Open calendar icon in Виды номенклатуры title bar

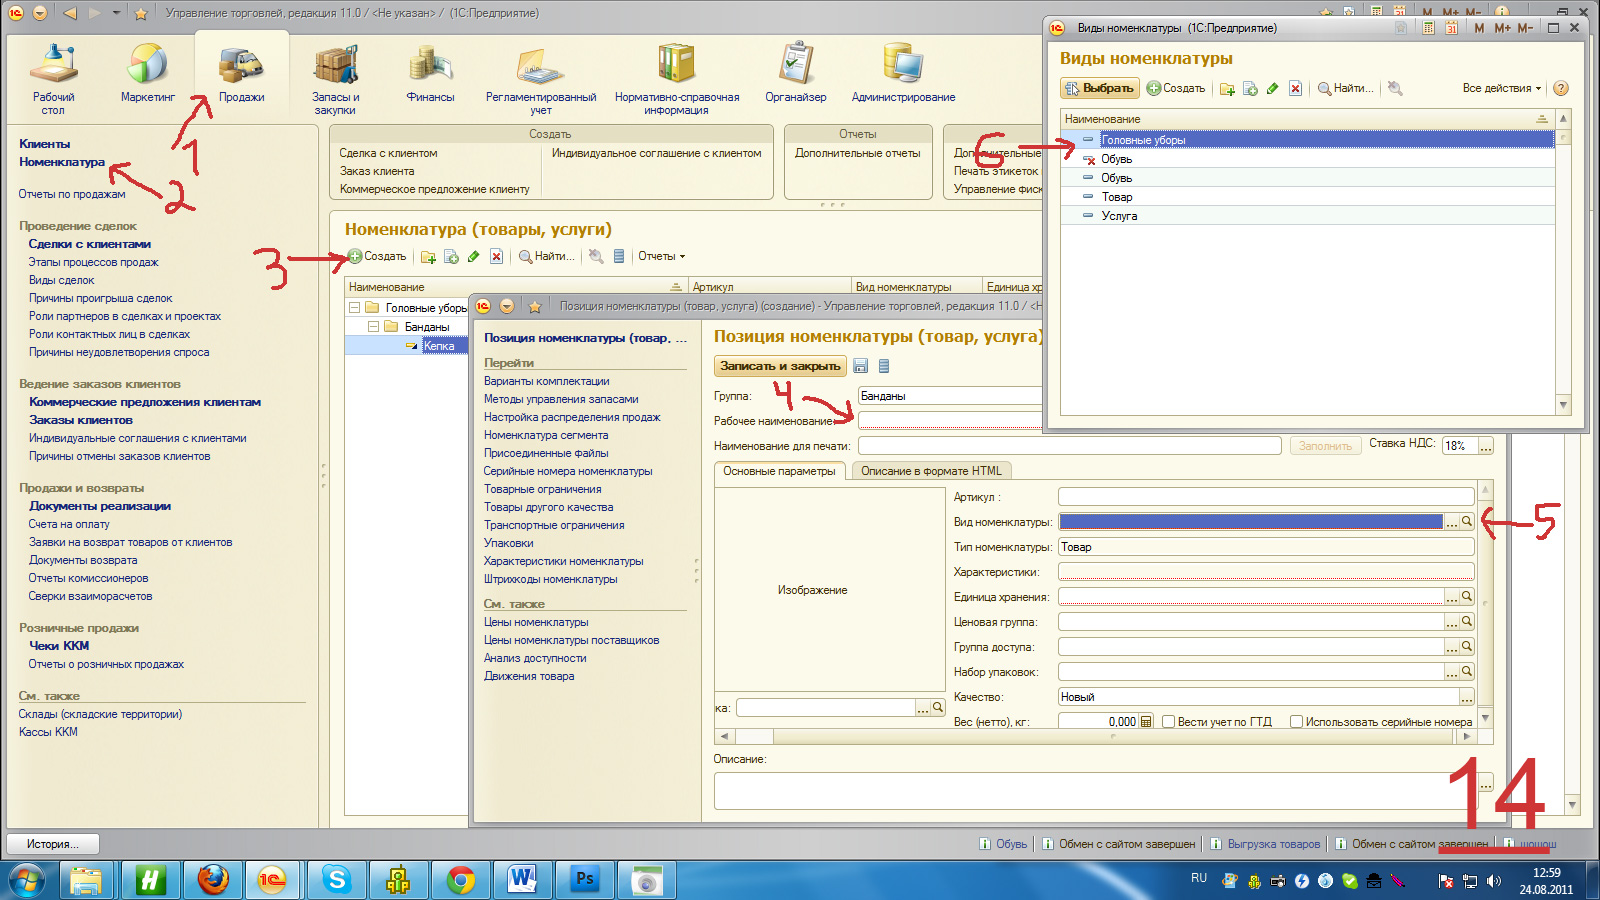click(1451, 28)
